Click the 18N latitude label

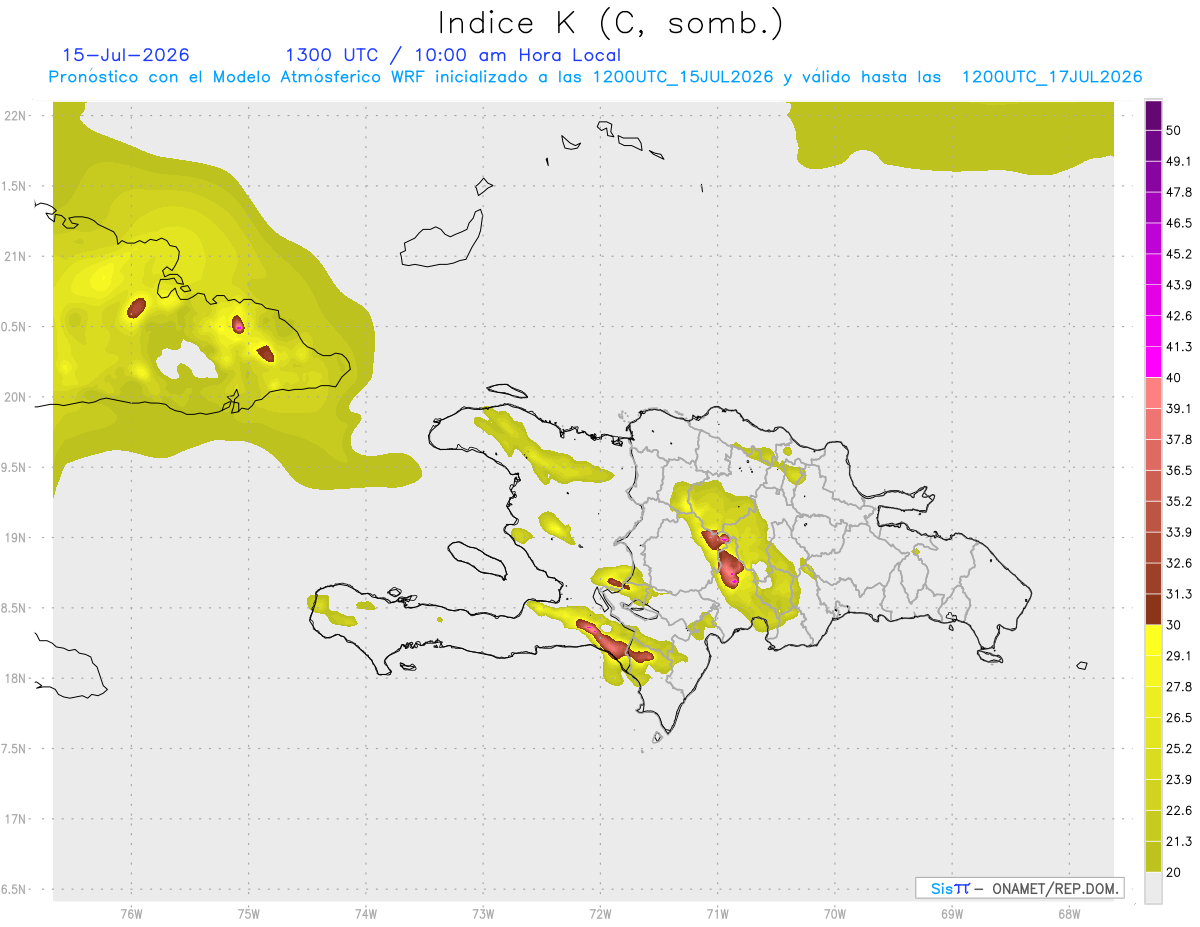point(15,678)
